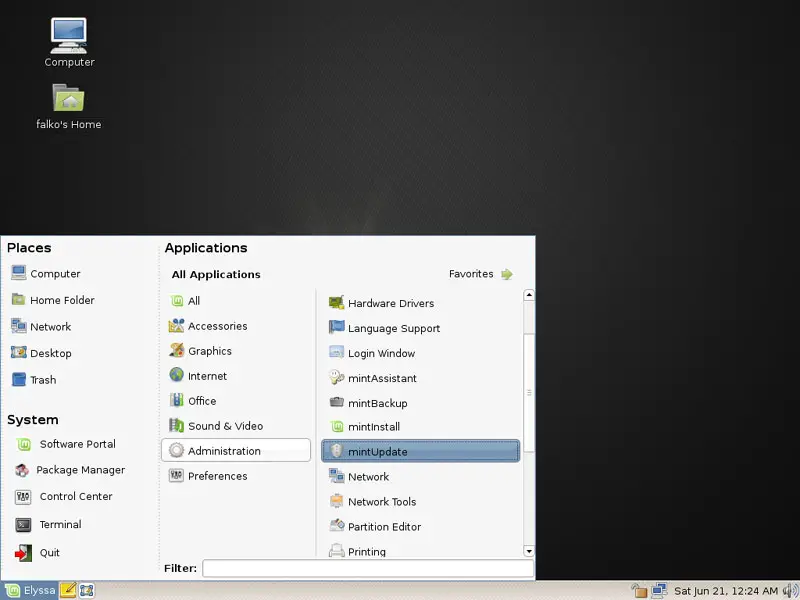Click Computer icon in Places list
800x600 pixels.
point(19,273)
